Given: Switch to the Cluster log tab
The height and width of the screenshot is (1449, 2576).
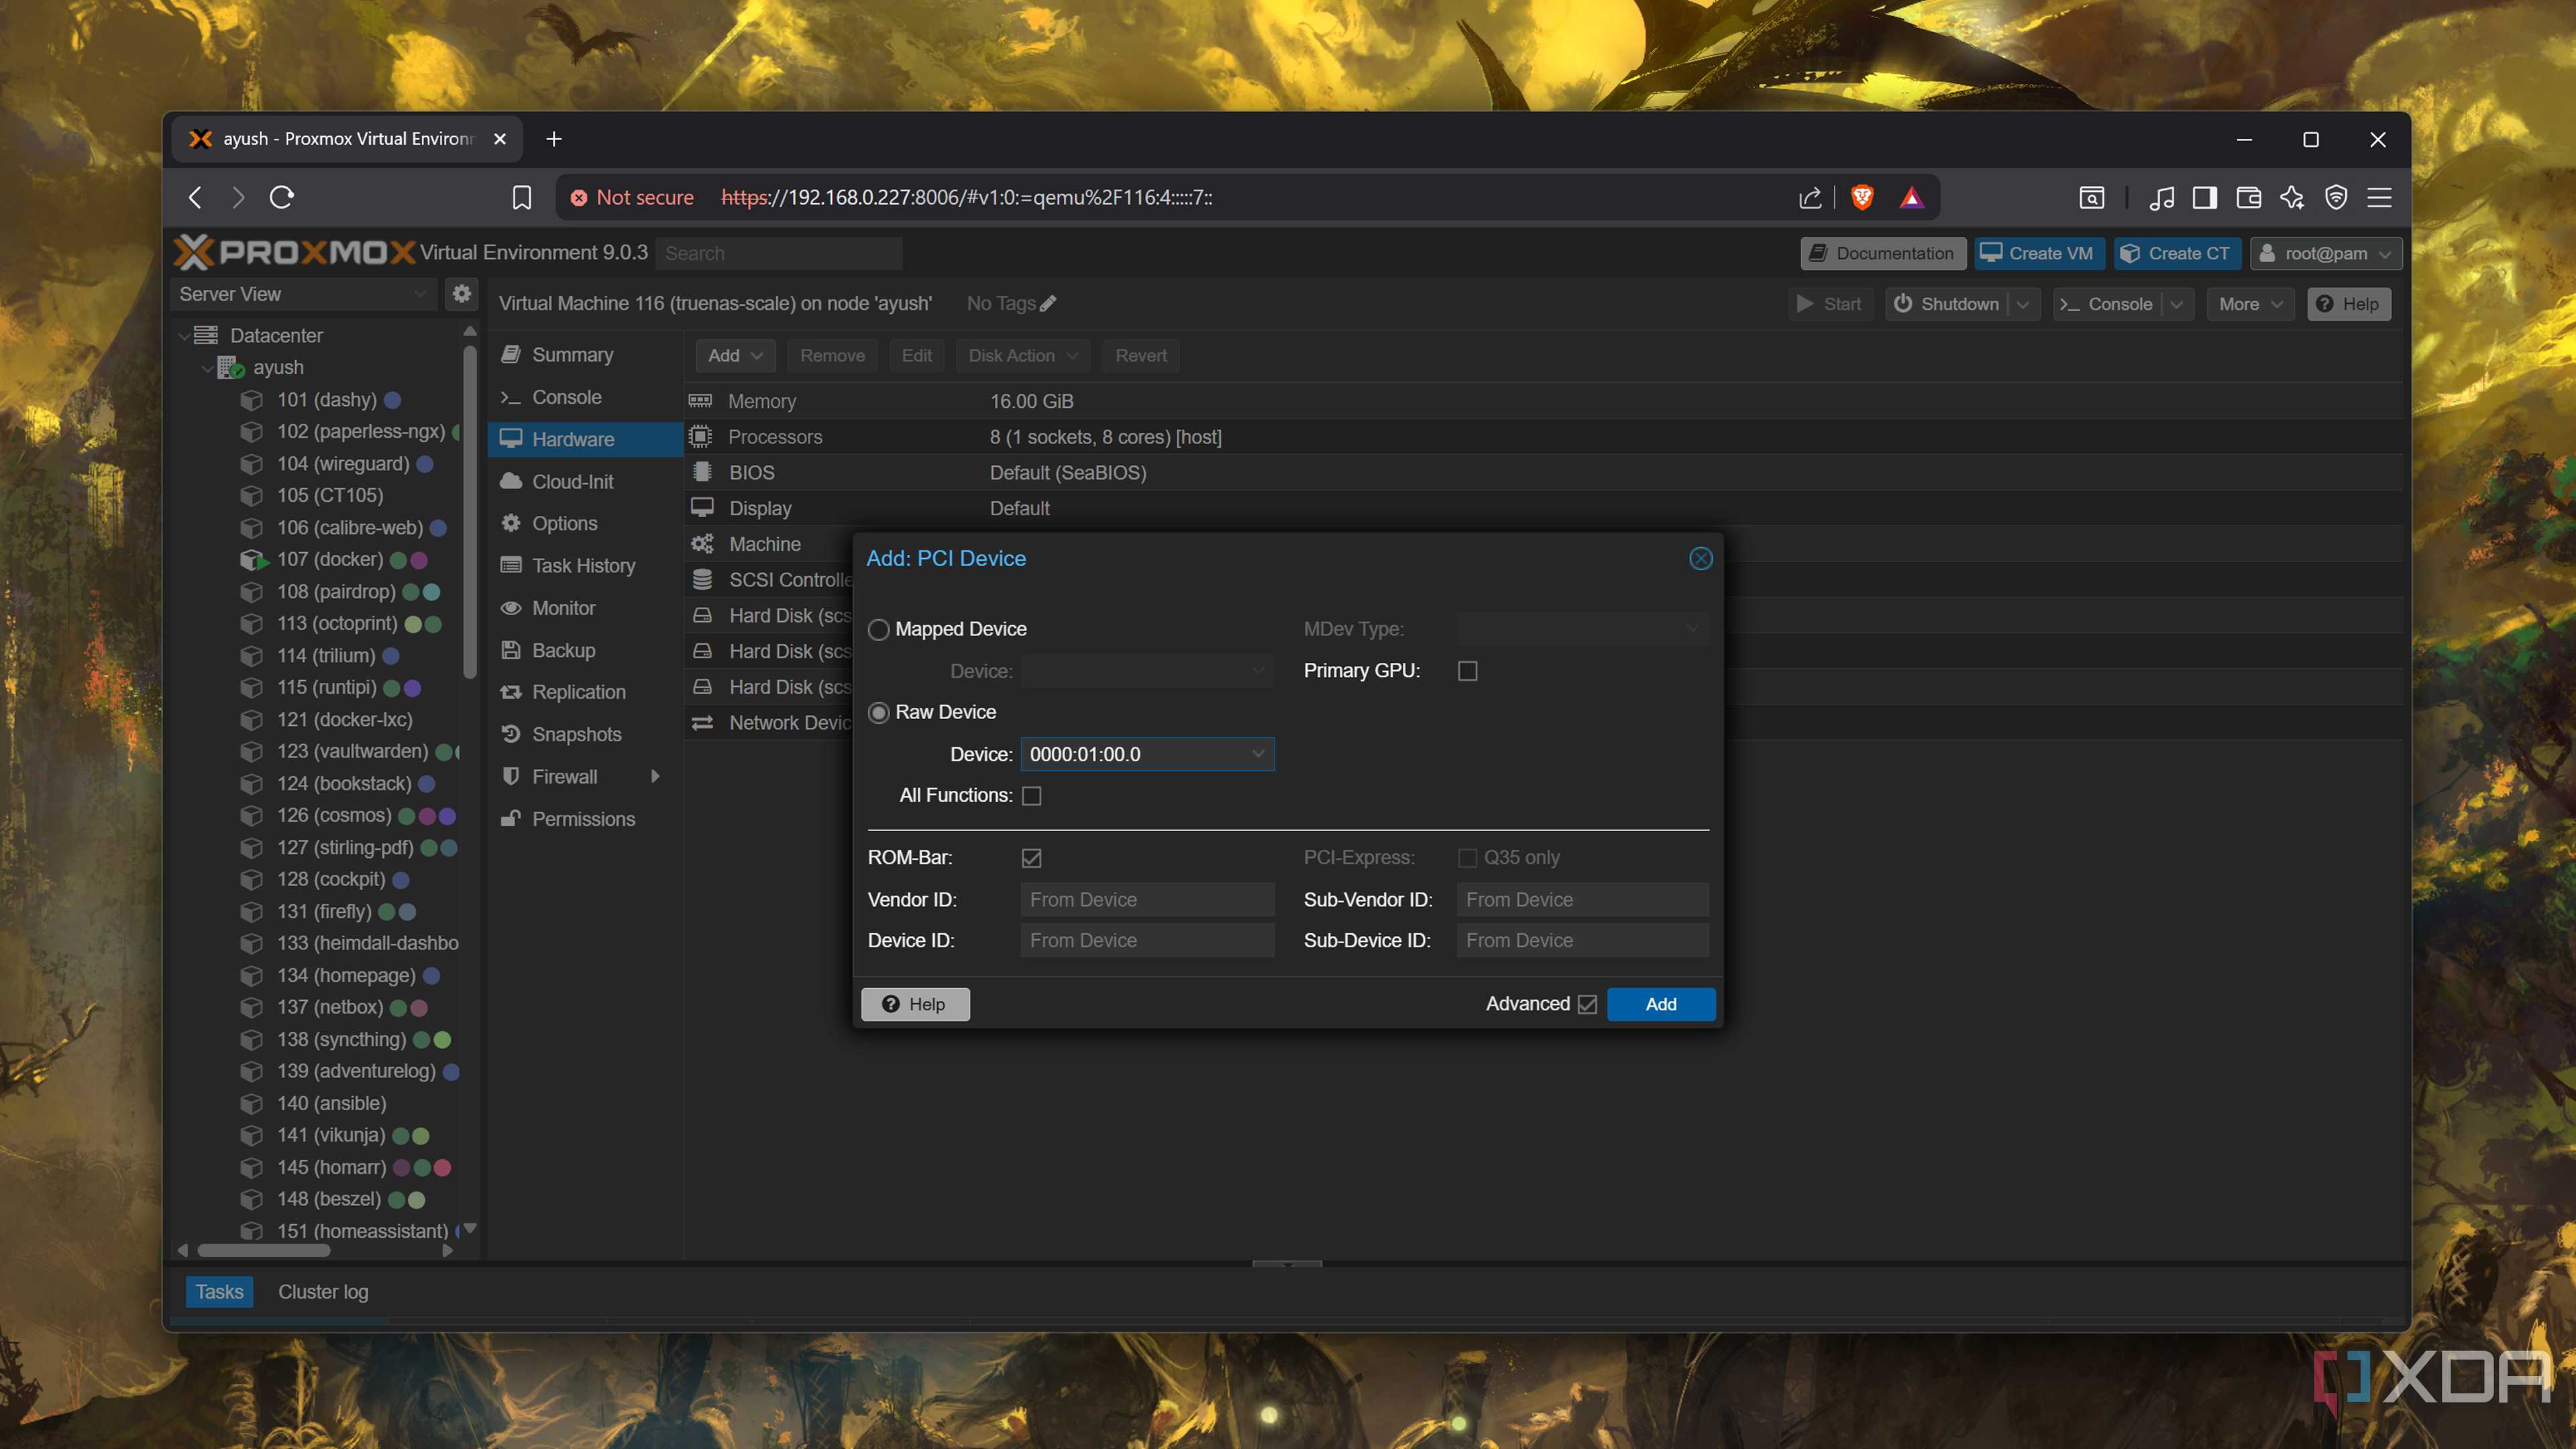Looking at the screenshot, I should click(323, 1292).
